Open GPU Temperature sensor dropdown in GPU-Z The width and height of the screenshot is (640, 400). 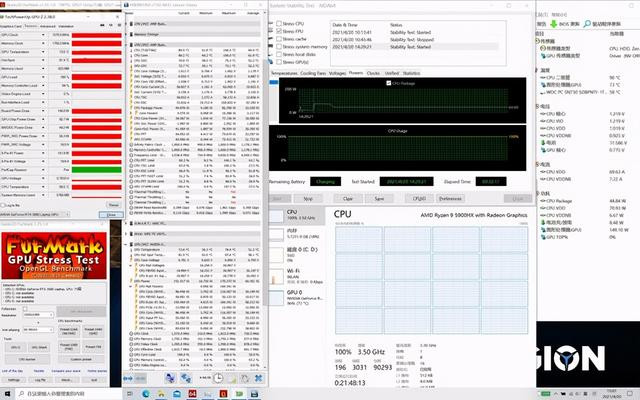(43, 52)
